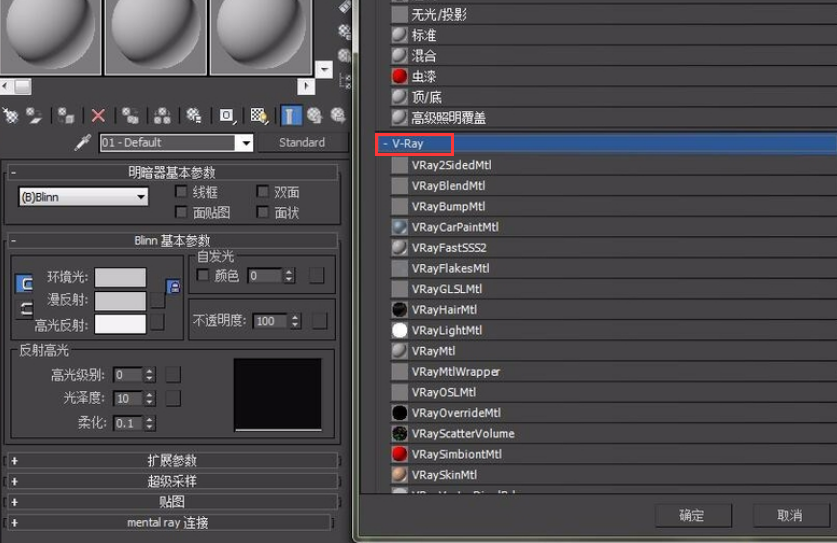
Task: Select the VRayLightMtl white sphere entry
Action: point(437,330)
